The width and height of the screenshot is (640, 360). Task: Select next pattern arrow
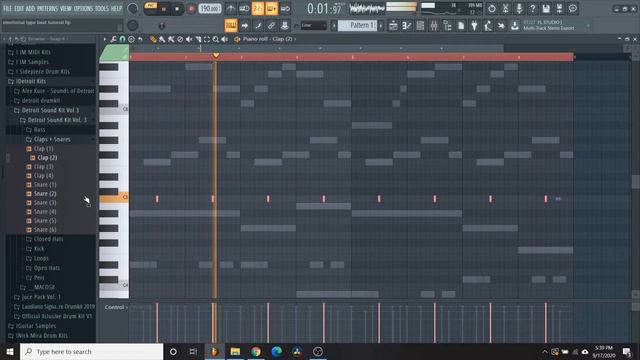[381, 26]
